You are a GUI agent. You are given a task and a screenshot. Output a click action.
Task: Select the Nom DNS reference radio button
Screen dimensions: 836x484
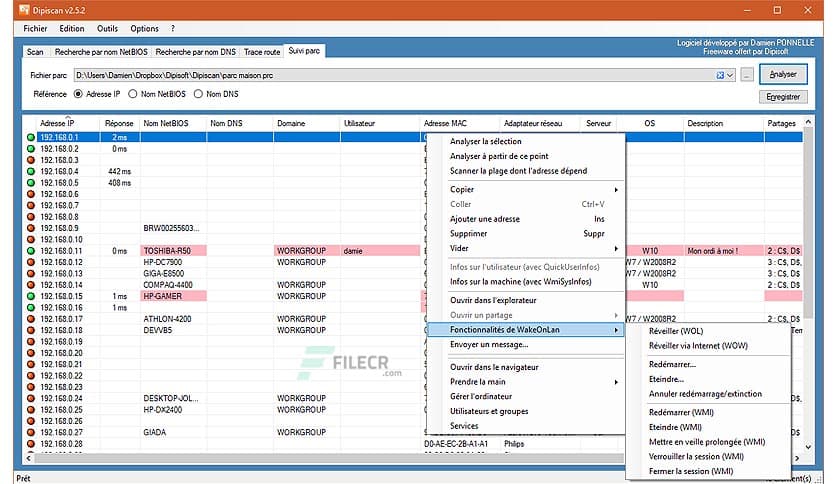198,94
